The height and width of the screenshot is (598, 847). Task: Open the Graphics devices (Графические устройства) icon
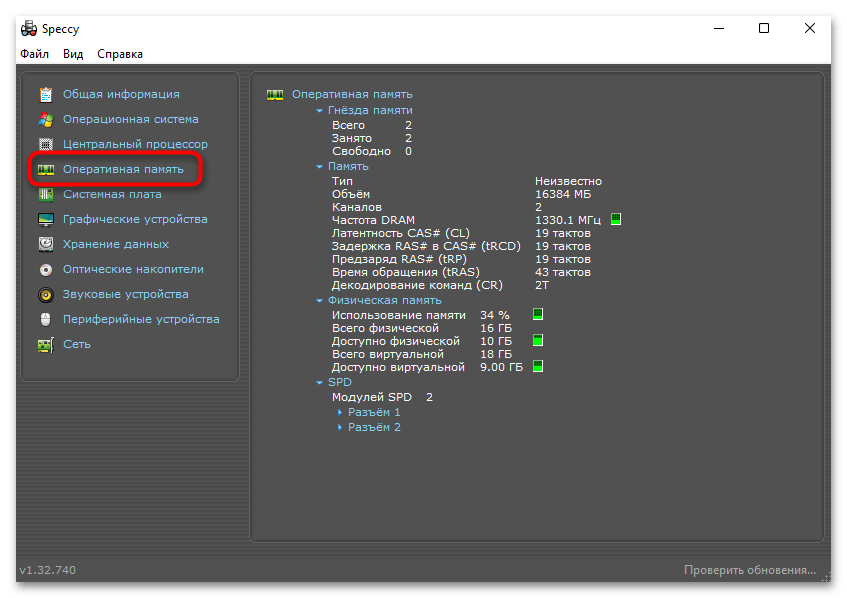(46, 220)
